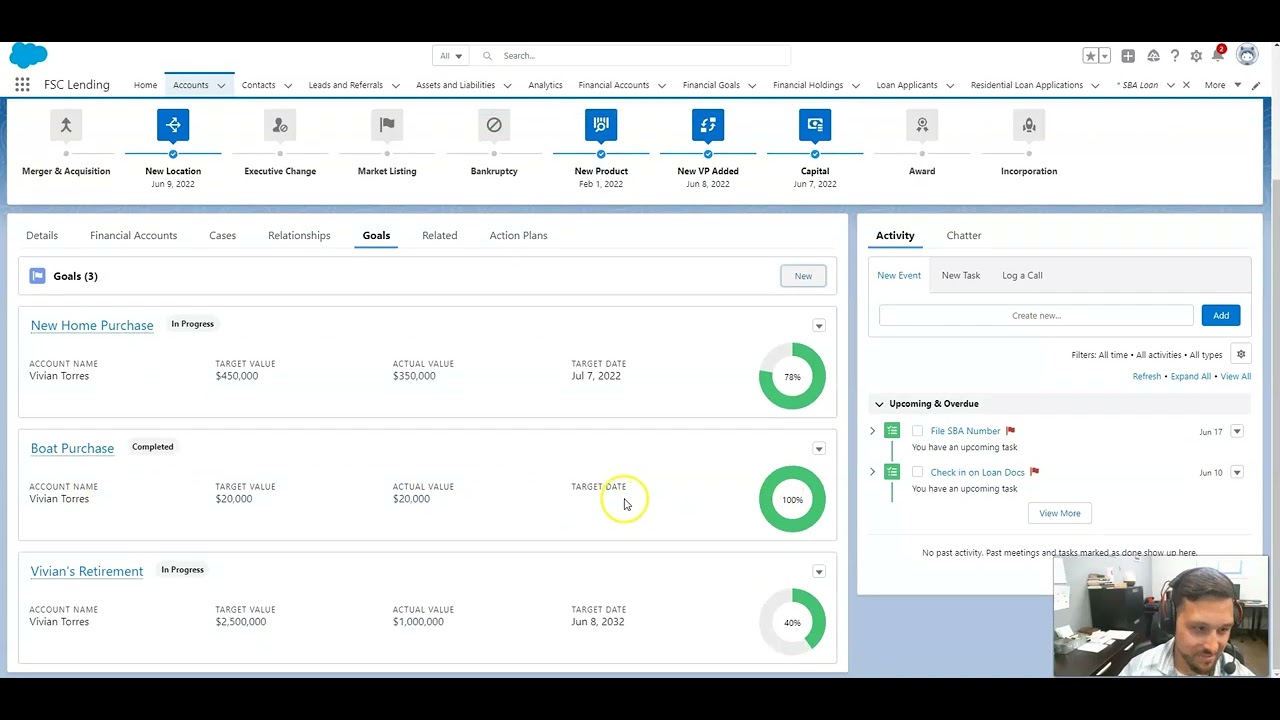Open the New Home Purchase goal actions menu
Viewport: 1280px width, 720px height.
(x=819, y=325)
